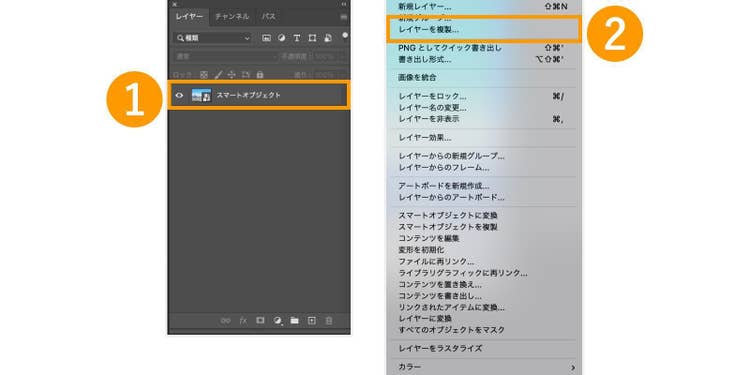Choose アートボードを新規作成... menu item
This screenshot has height=375, width=750.
484,186
